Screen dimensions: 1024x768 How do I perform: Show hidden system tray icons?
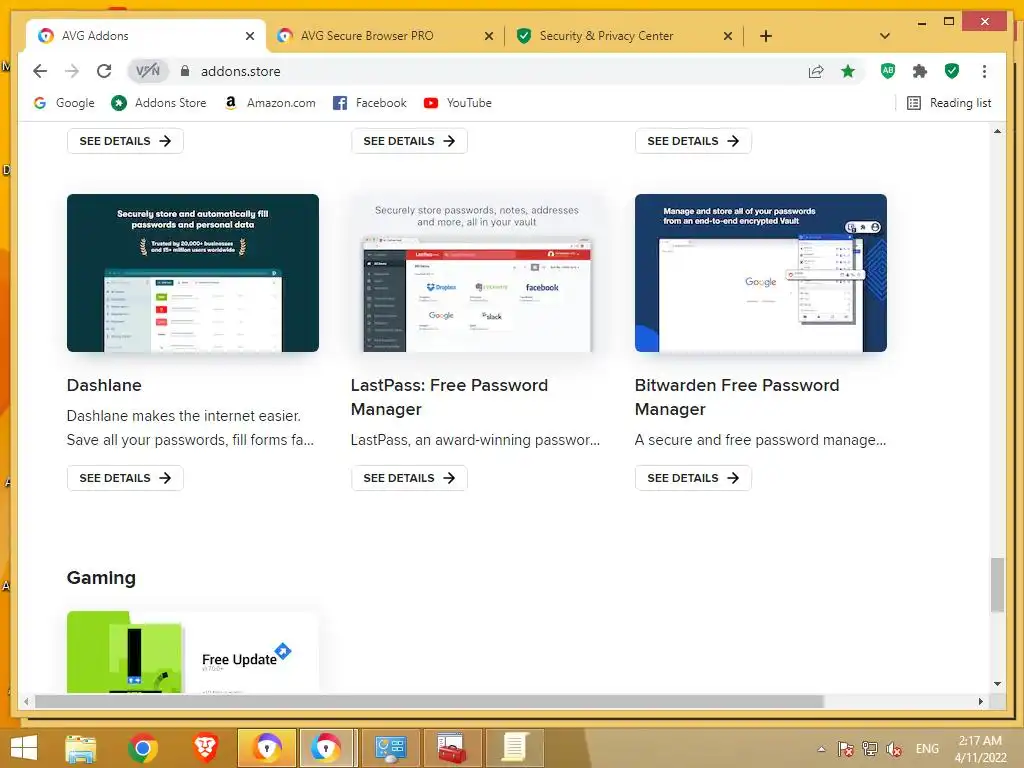click(822, 749)
